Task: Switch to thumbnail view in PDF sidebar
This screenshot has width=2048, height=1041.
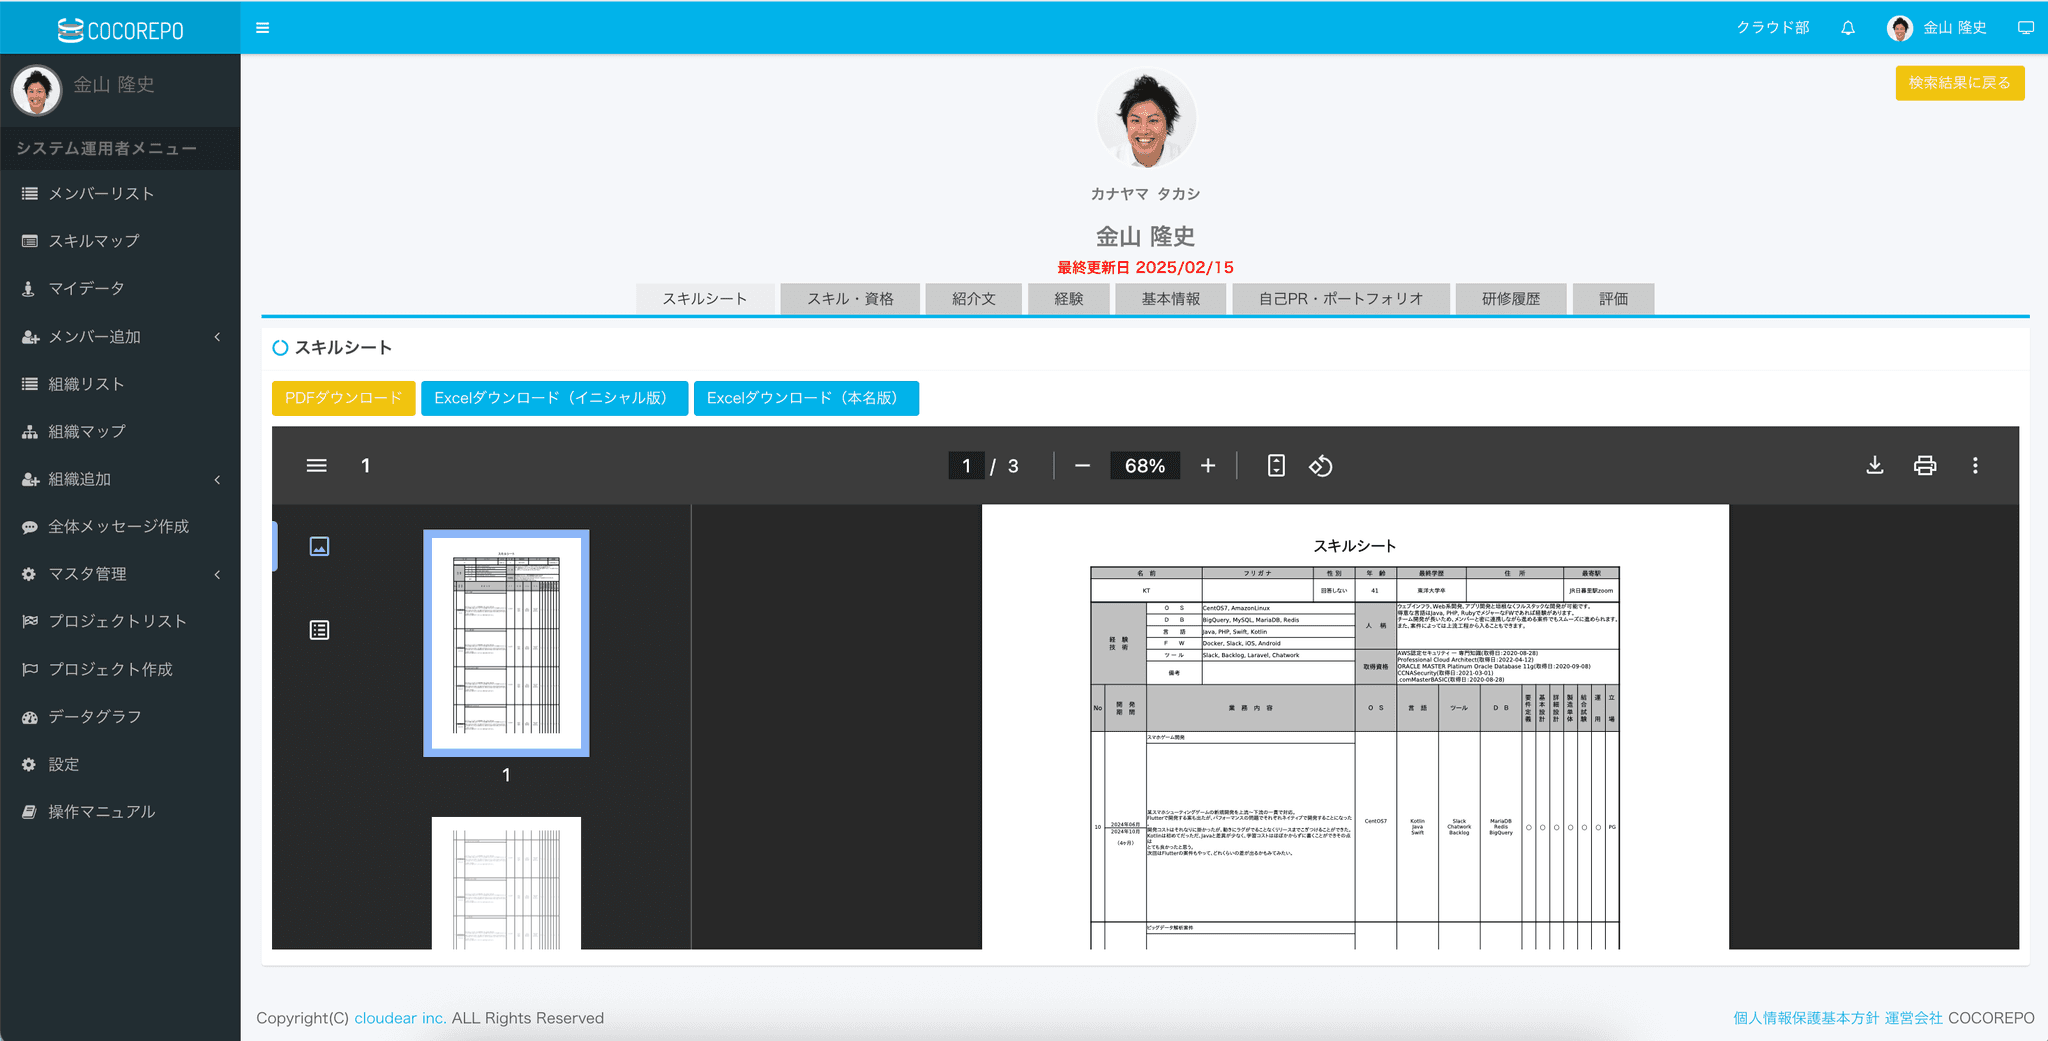Action: point(320,546)
